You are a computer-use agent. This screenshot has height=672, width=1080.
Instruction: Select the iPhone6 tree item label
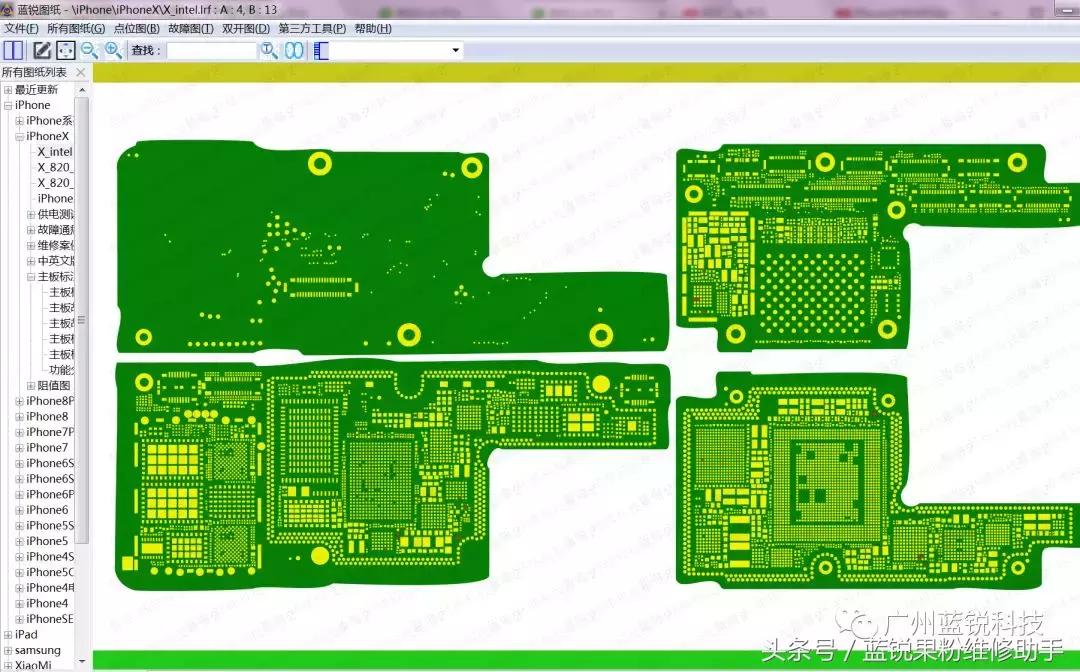tap(47, 510)
